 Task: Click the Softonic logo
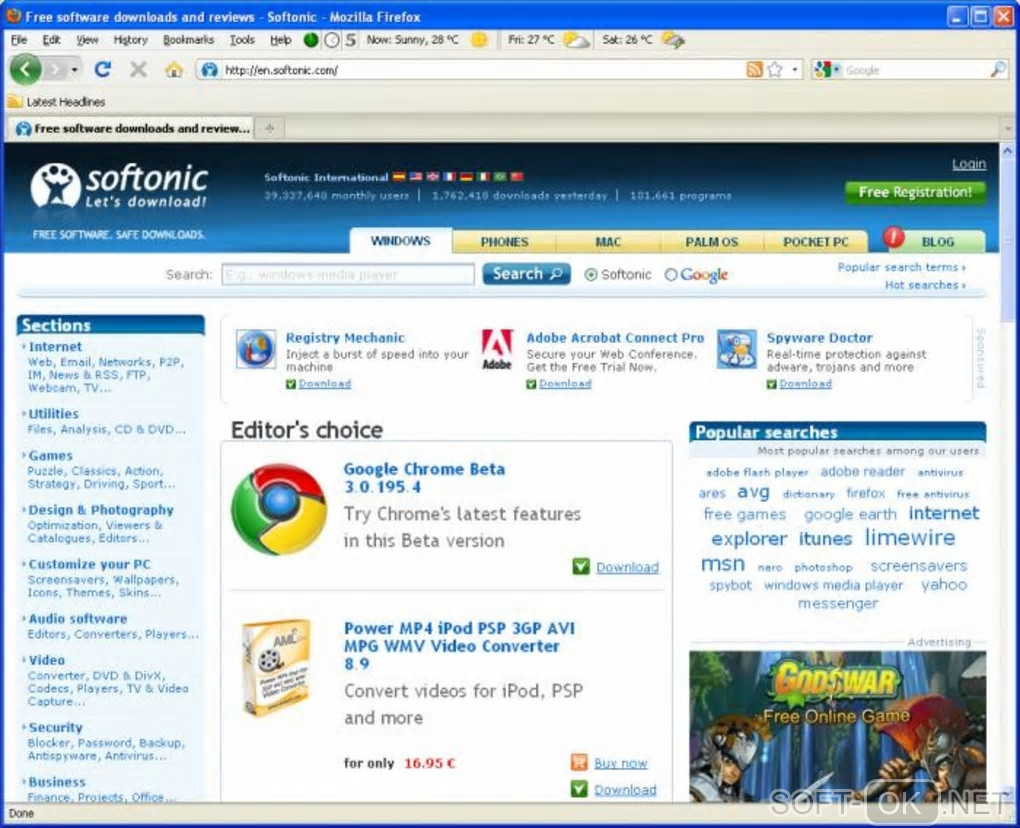pyautogui.click(x=119, y=186)
